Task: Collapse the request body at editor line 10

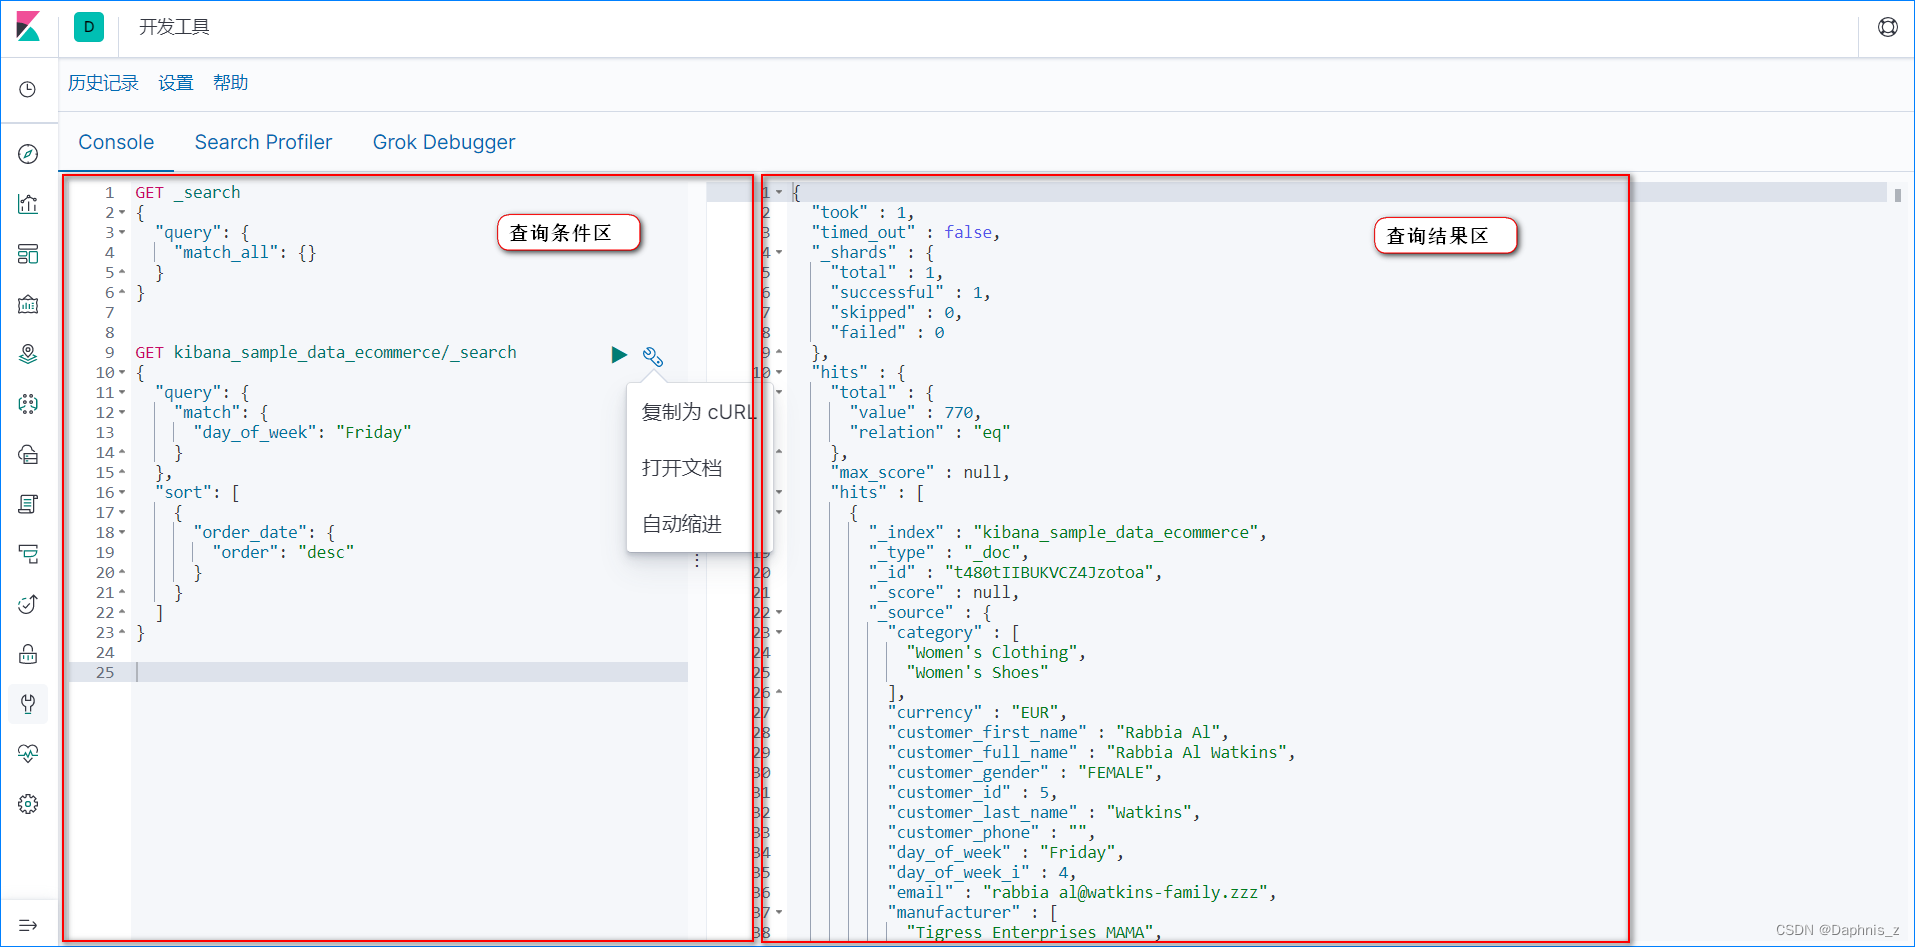Action: (122, 373)
